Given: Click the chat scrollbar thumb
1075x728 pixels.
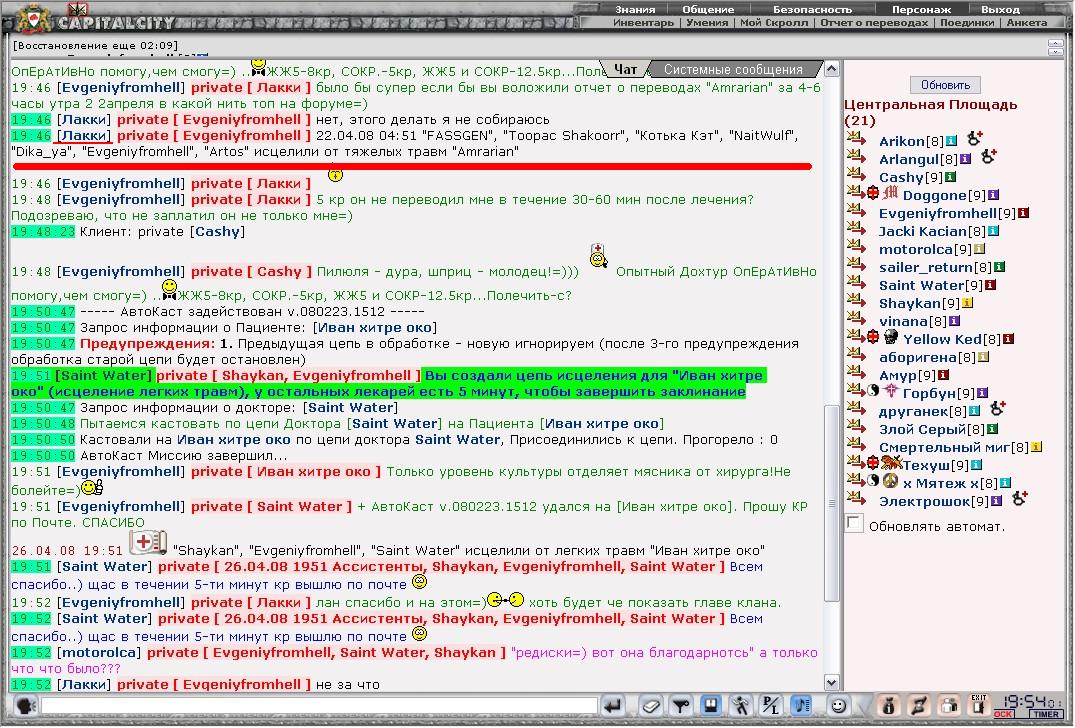Looking at the screenshot, I should pyautogui.click(x=832, y=504).
